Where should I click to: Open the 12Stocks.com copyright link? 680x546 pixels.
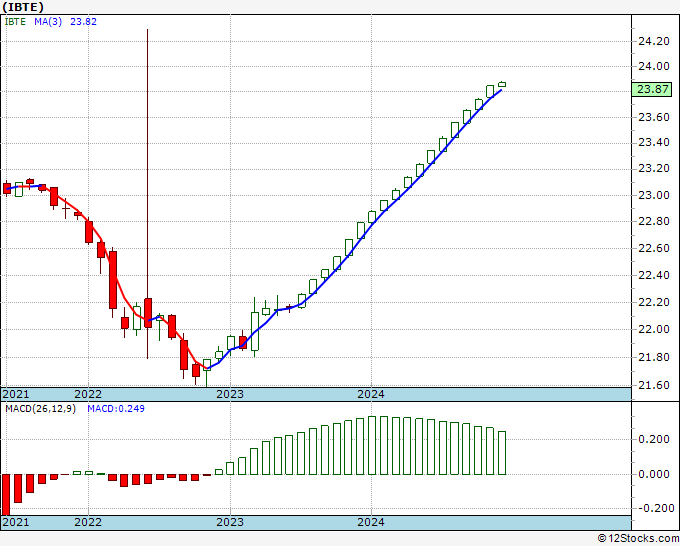638,538
